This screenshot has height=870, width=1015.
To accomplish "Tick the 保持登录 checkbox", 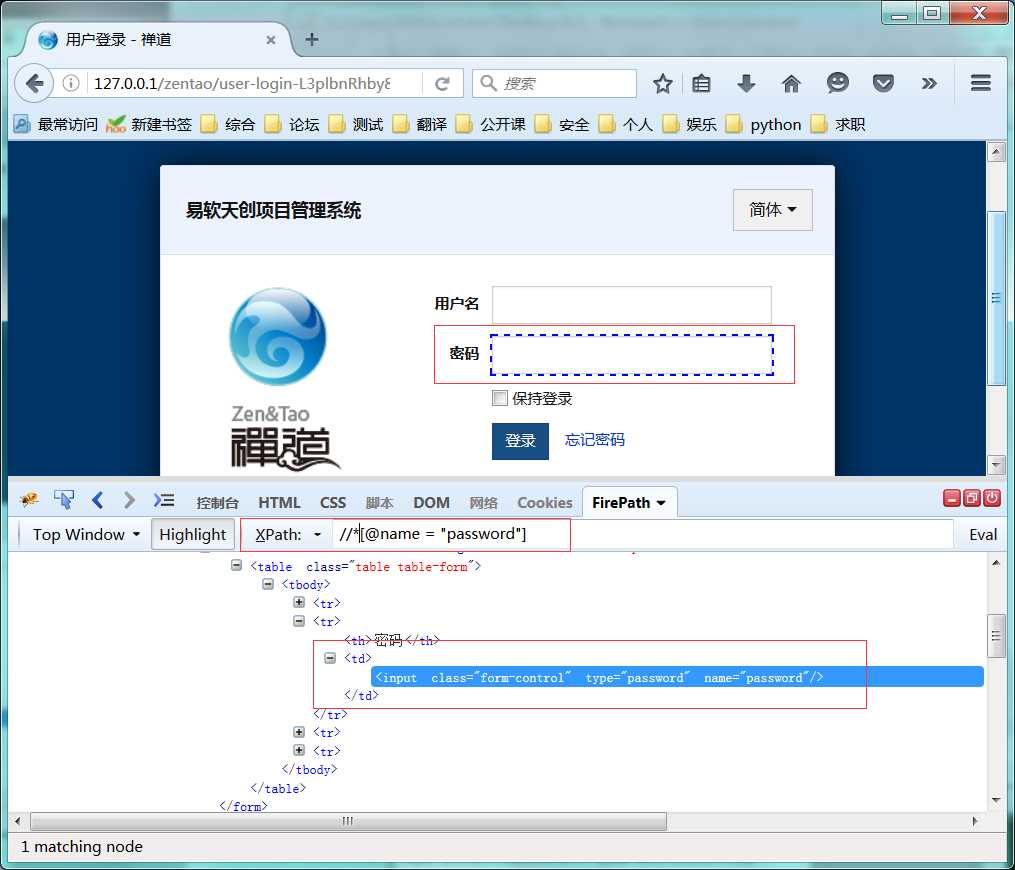I will (500, 397).
